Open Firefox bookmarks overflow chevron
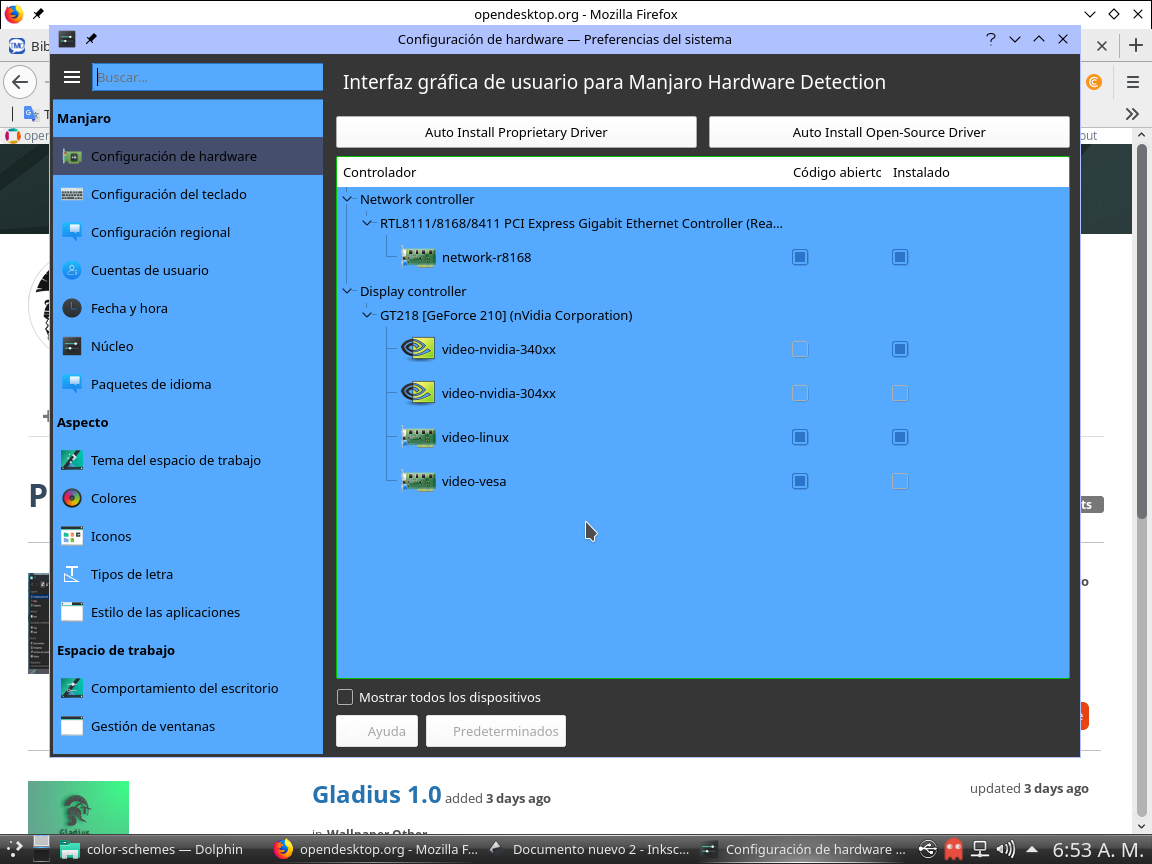The width and height of the screenshot is (1152, 864). pos(1132,114)
